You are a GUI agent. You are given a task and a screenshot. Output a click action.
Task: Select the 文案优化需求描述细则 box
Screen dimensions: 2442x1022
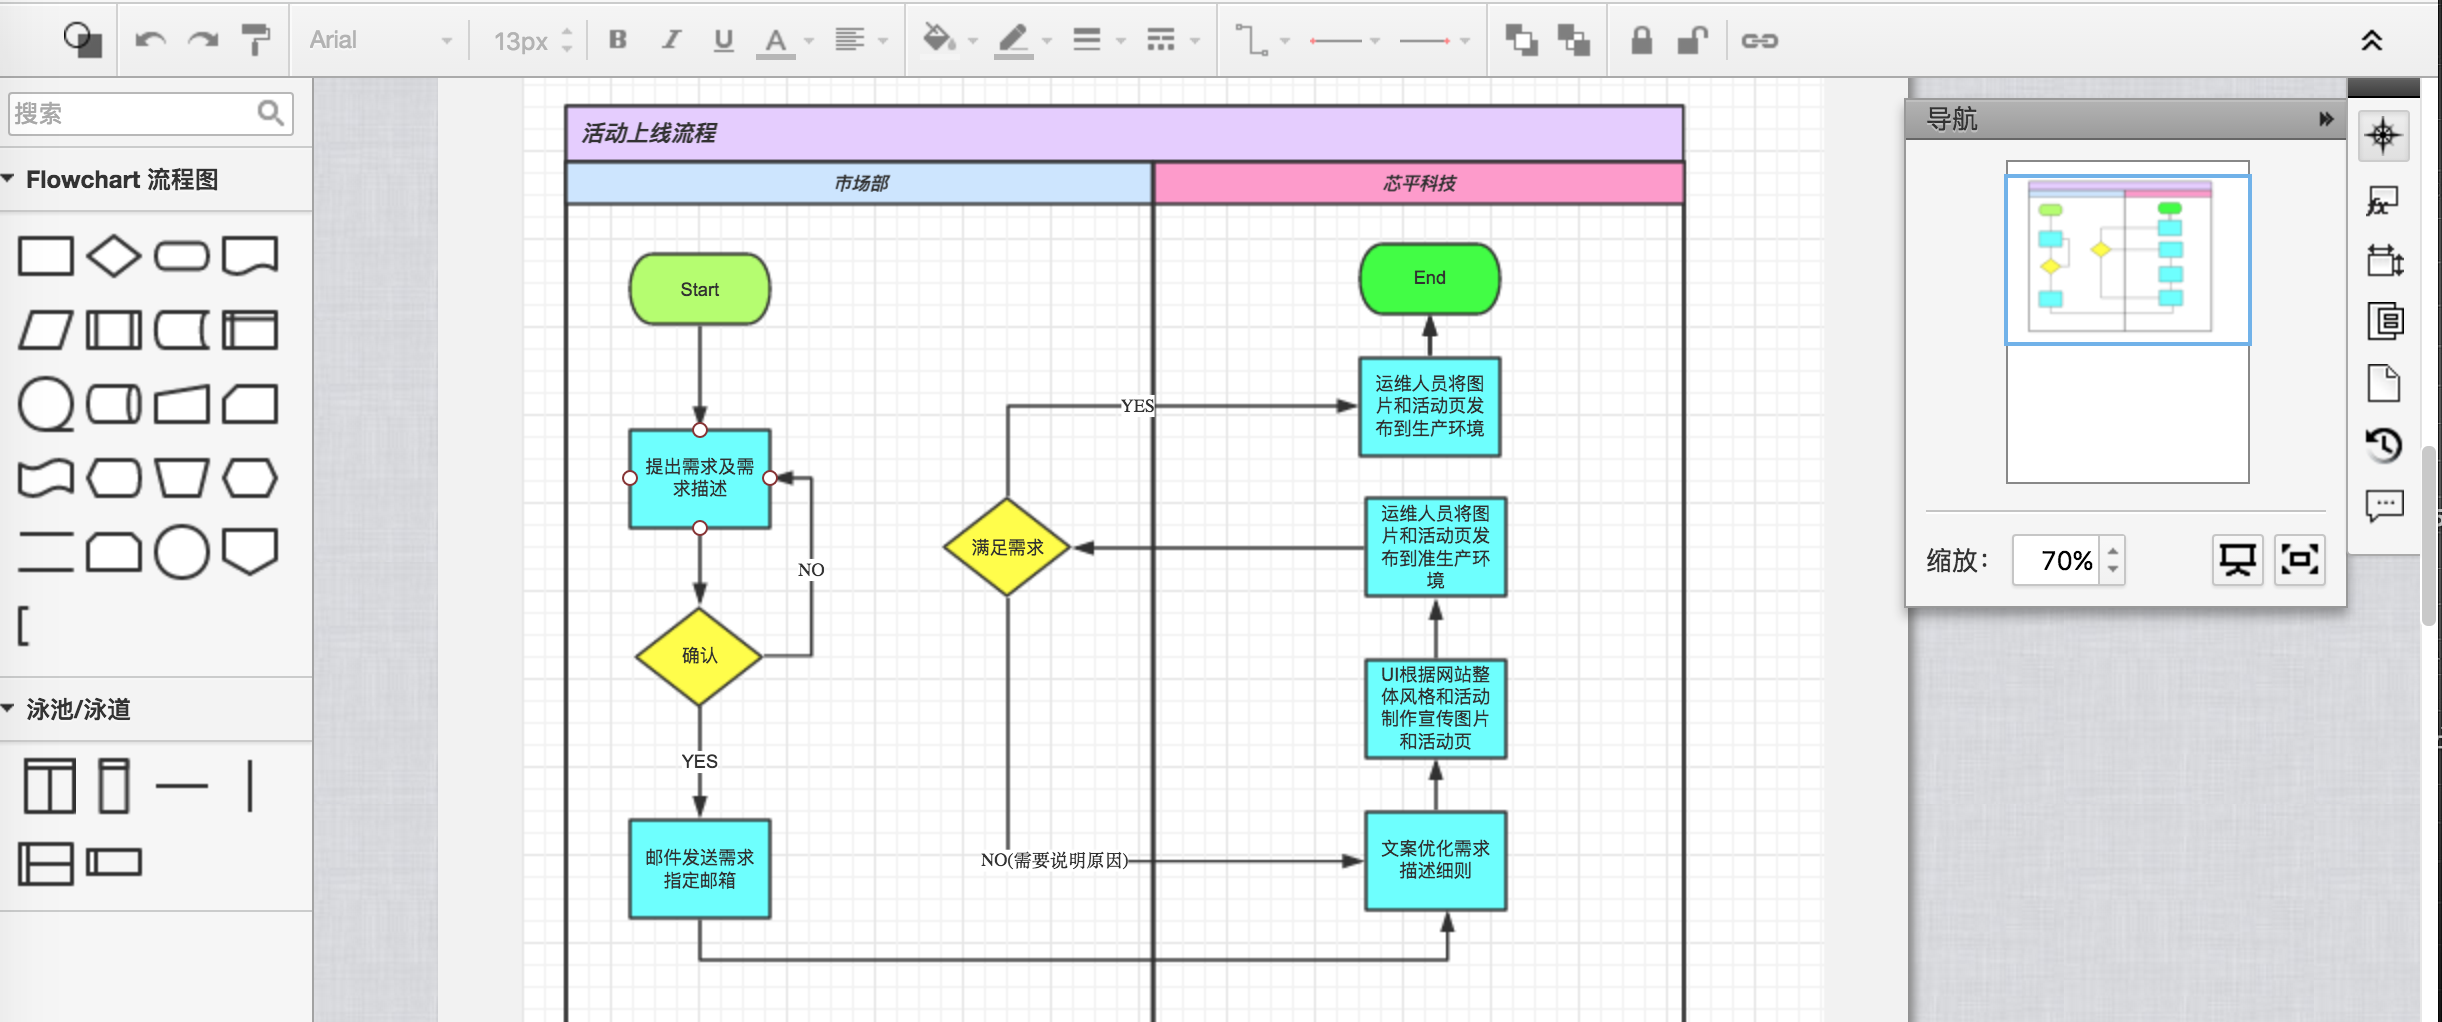(x=1435, y=861)
